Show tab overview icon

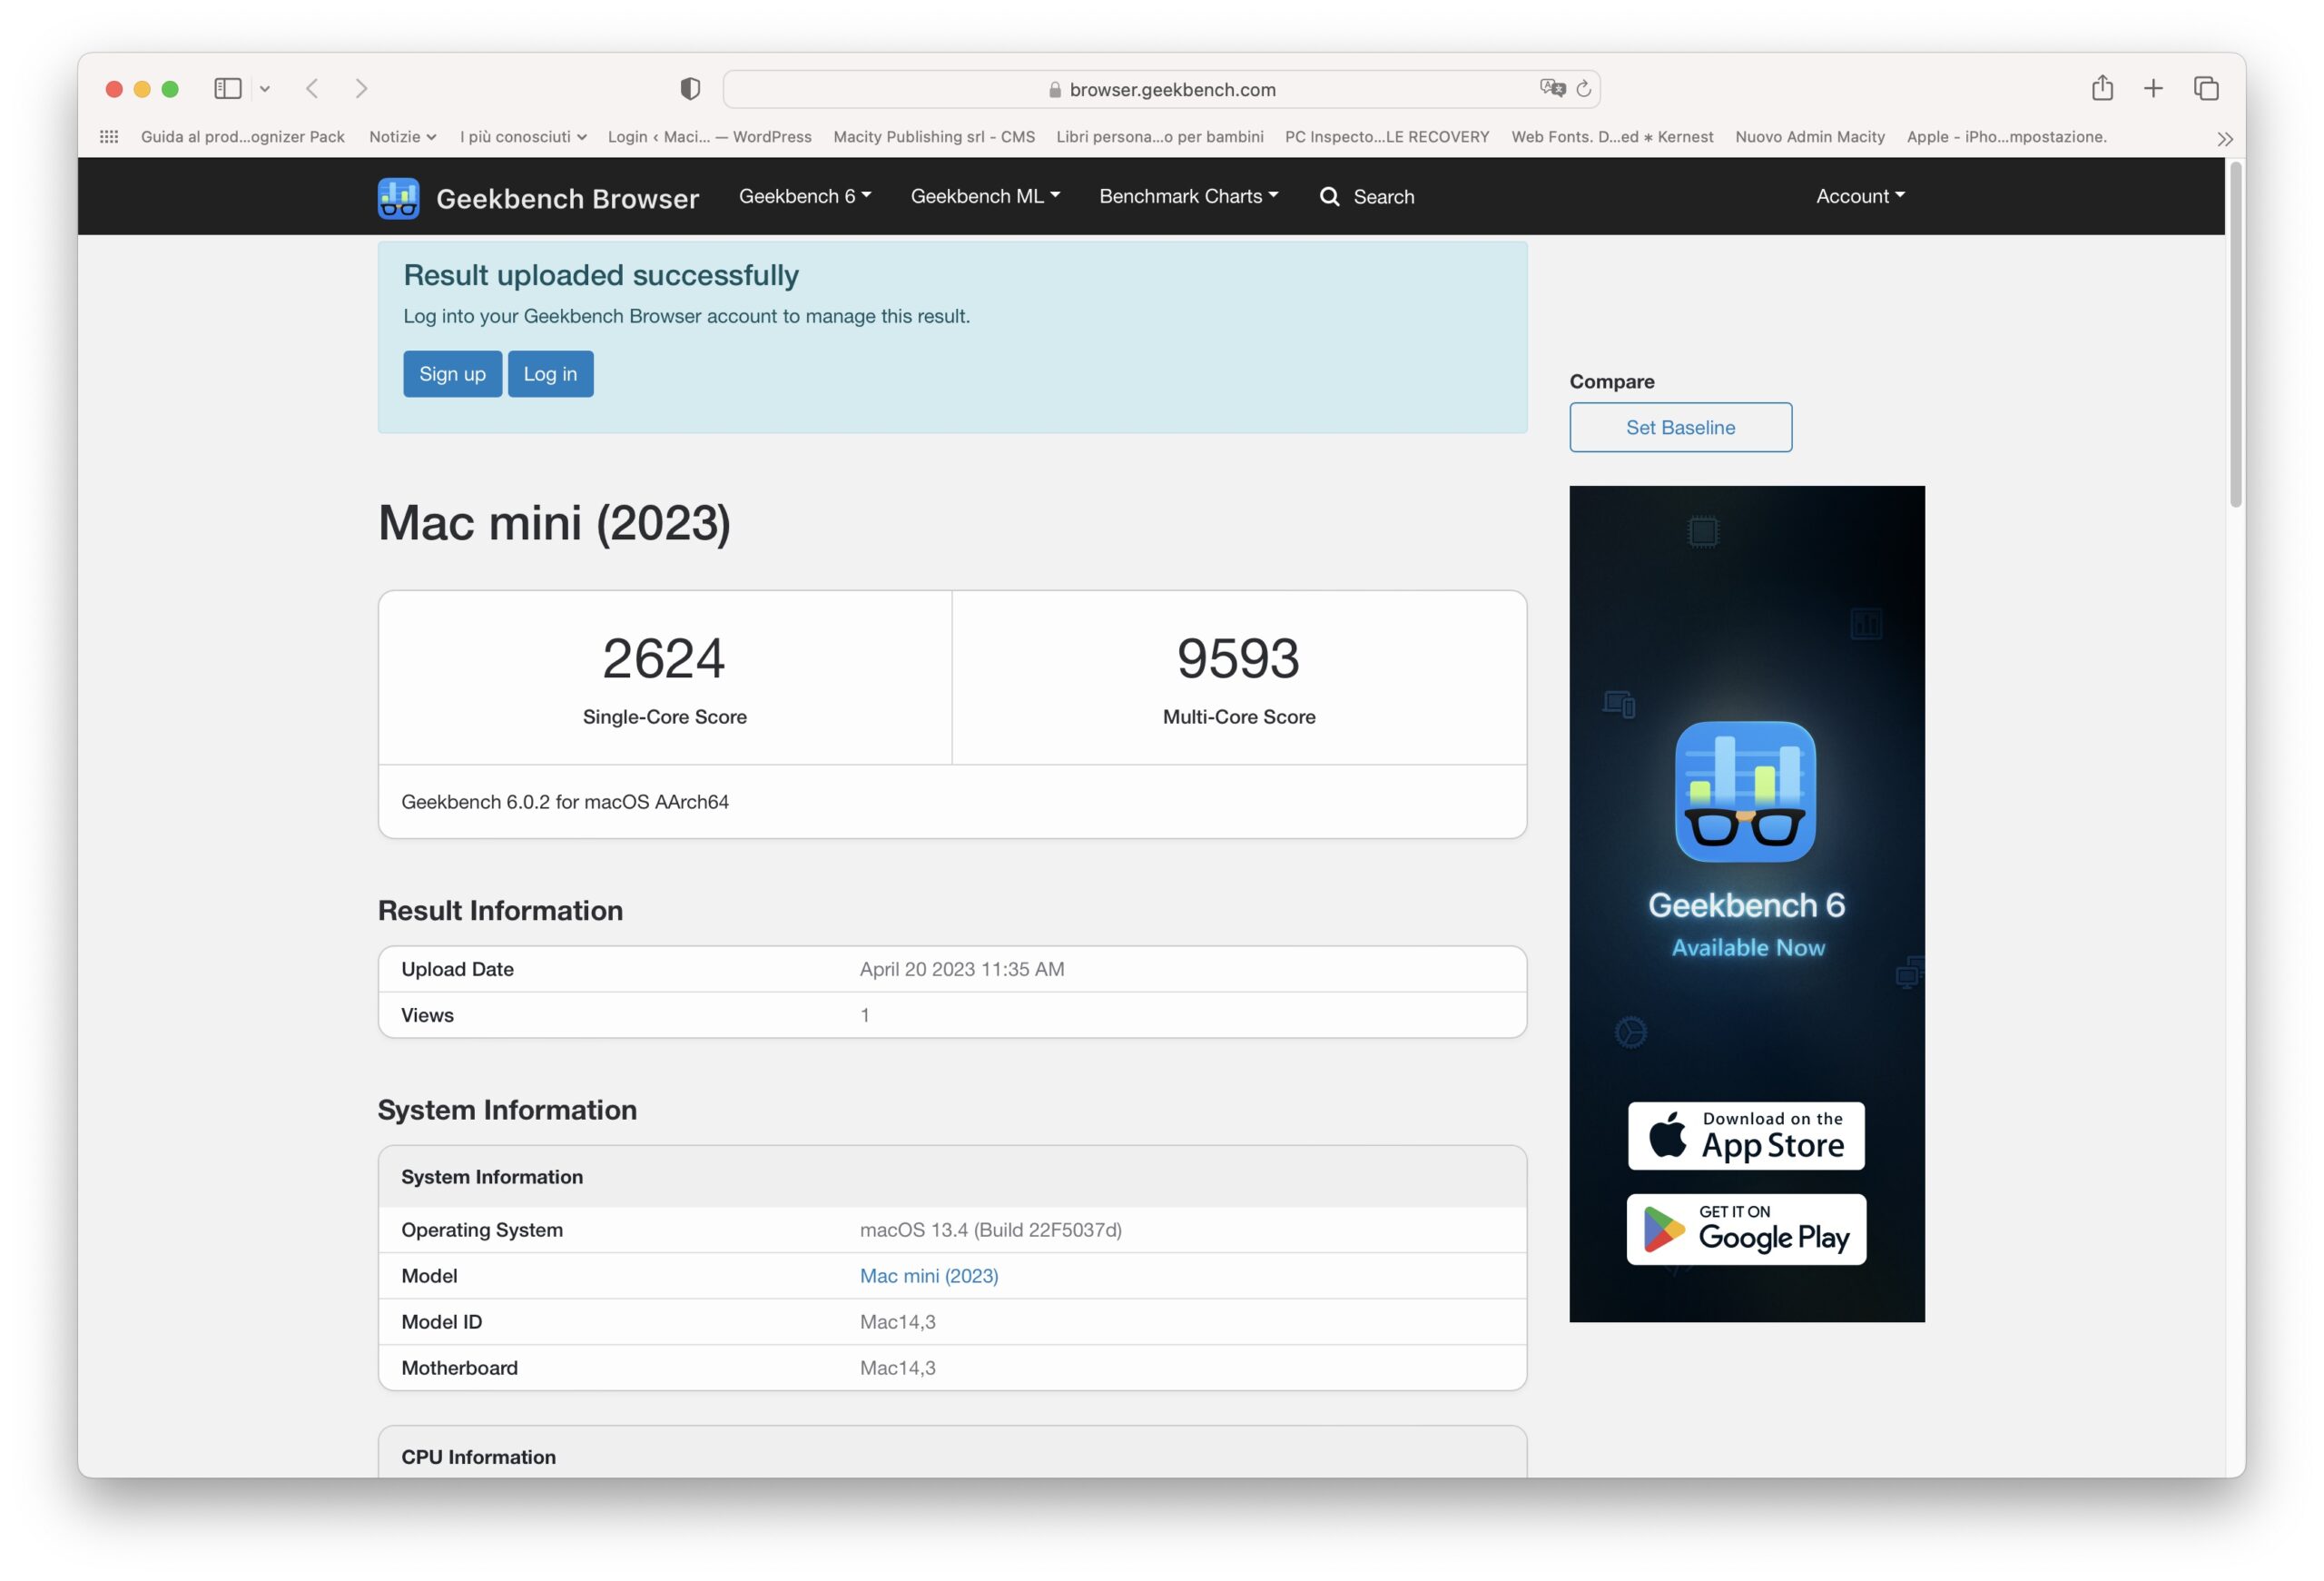coord(2206,89)
